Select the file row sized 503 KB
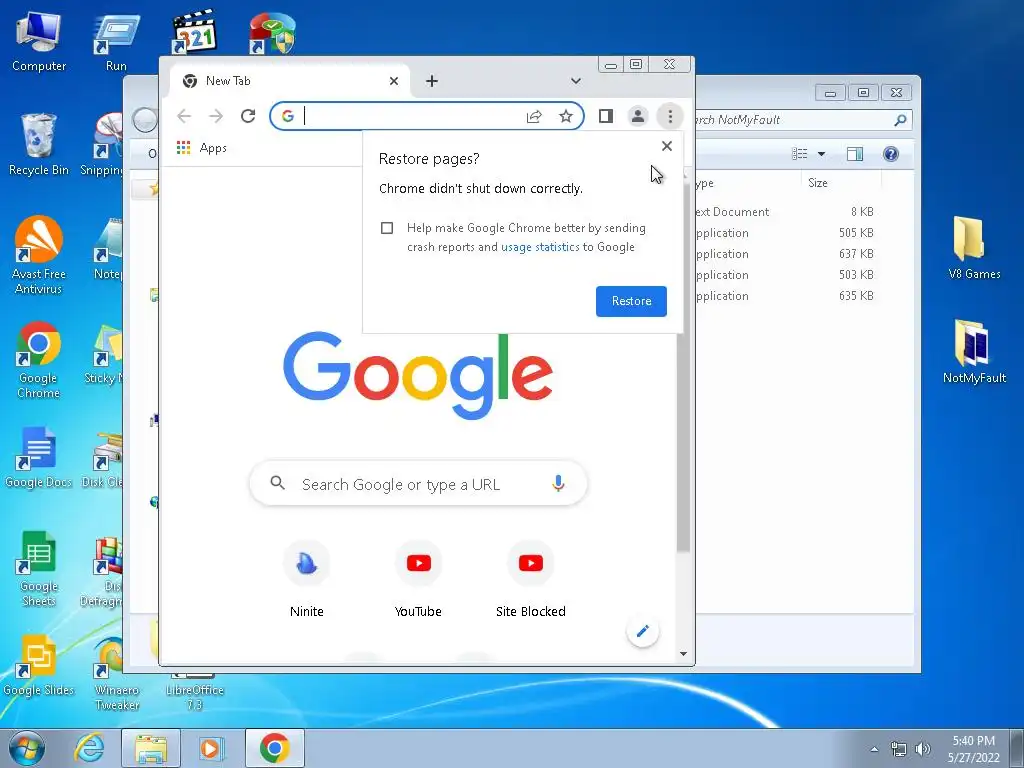 pyautogui.click(x=784, y=275)
